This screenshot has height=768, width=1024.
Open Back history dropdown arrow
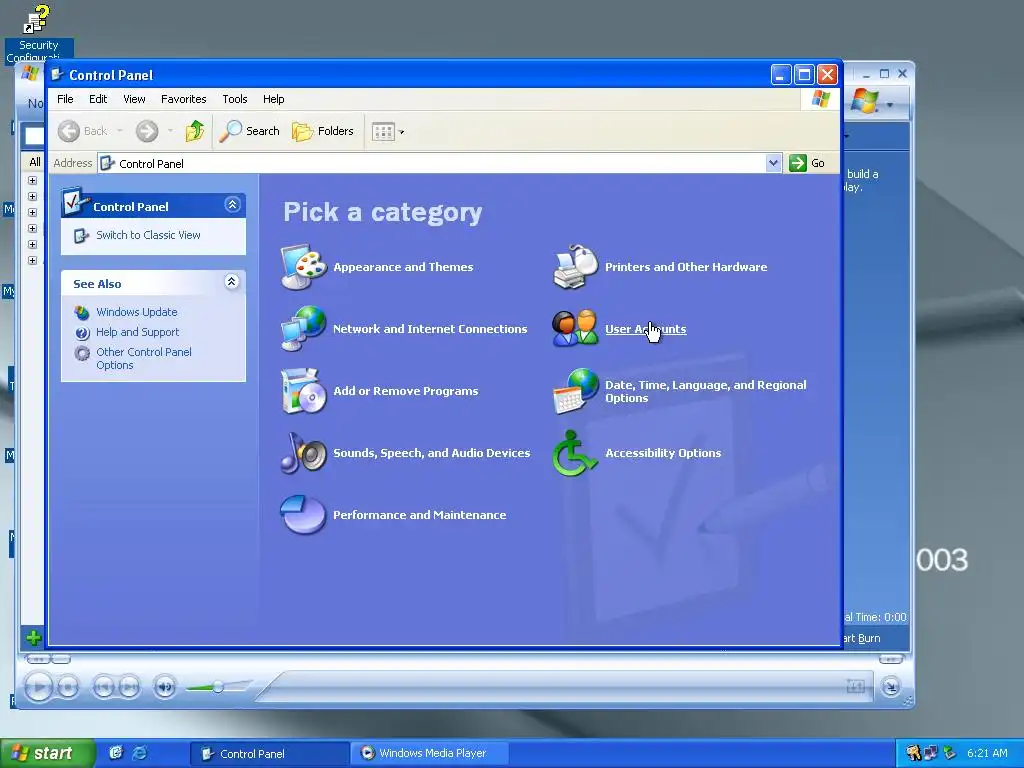(x=120, y=131)
